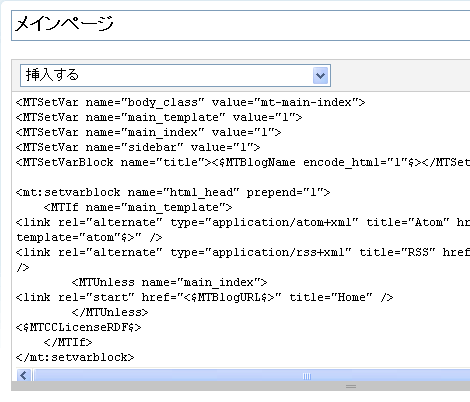The width and height of the screenshot is (470, 402).
Task: Open the 挿入する combo box
Action: coord(175,75)
